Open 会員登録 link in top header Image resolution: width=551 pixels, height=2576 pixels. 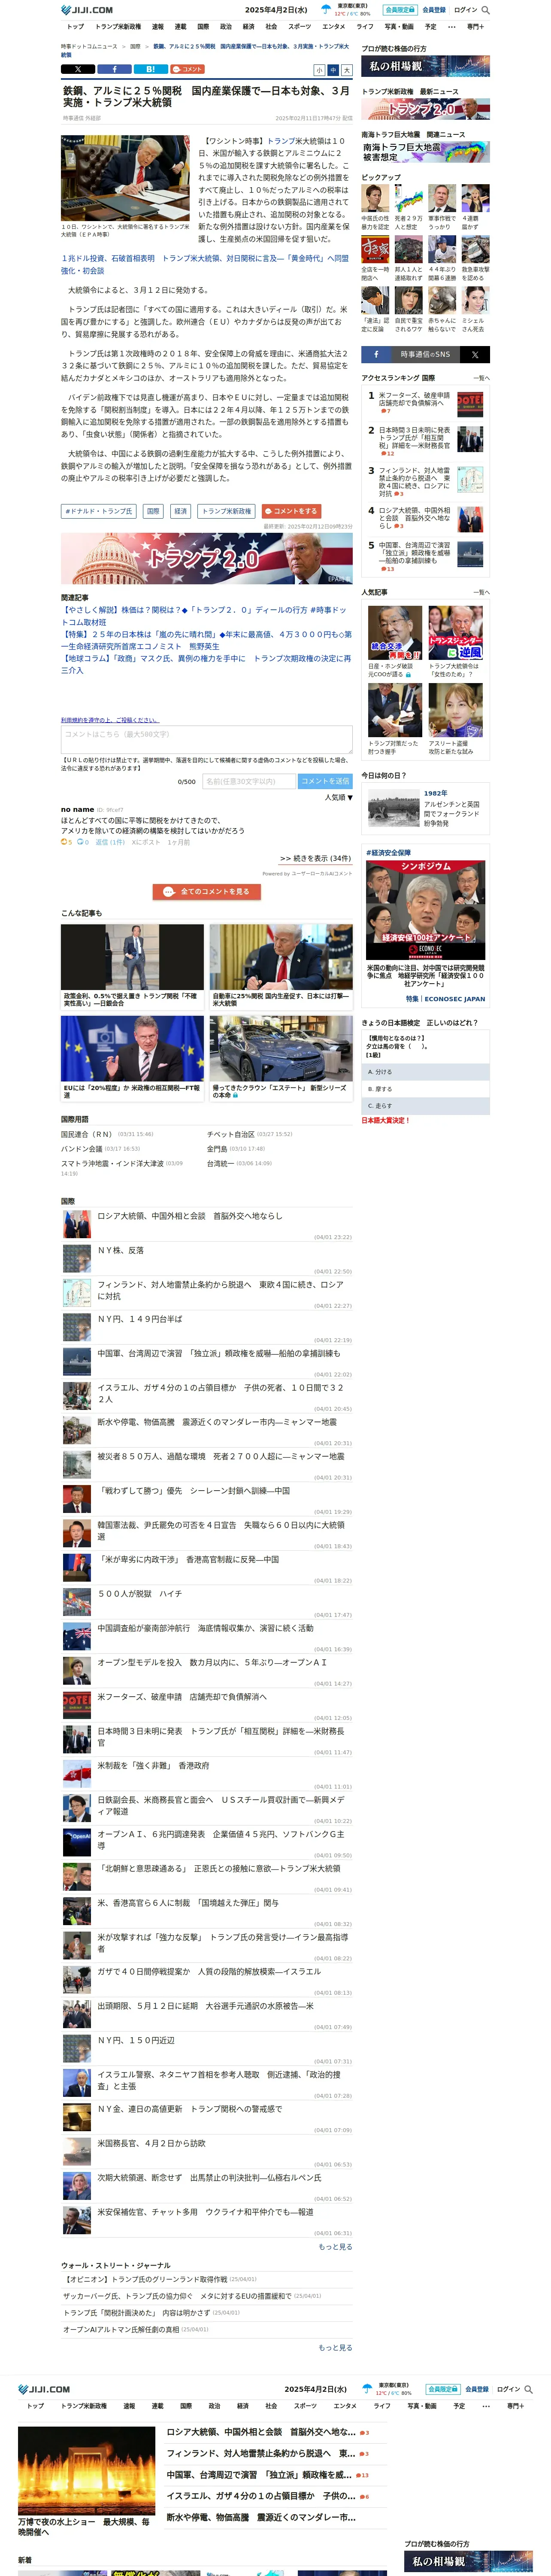click(434, 10)
